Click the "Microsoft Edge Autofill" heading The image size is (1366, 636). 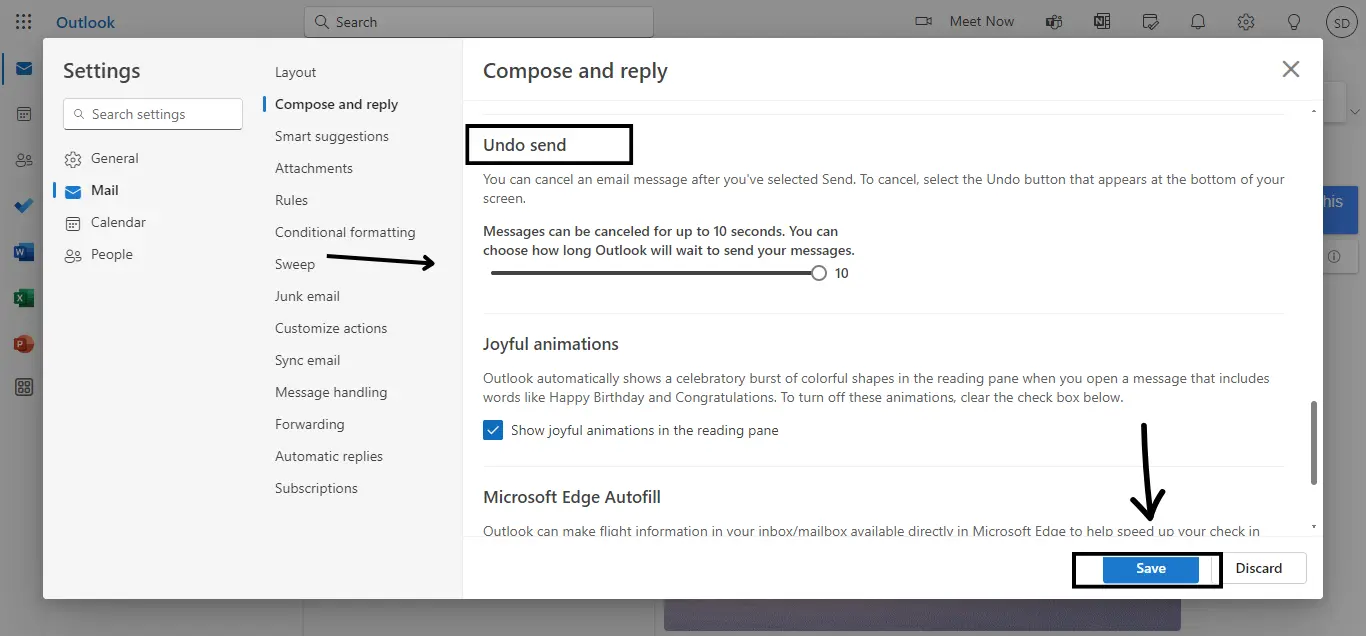pyautogui.click(x=572, y=497)
